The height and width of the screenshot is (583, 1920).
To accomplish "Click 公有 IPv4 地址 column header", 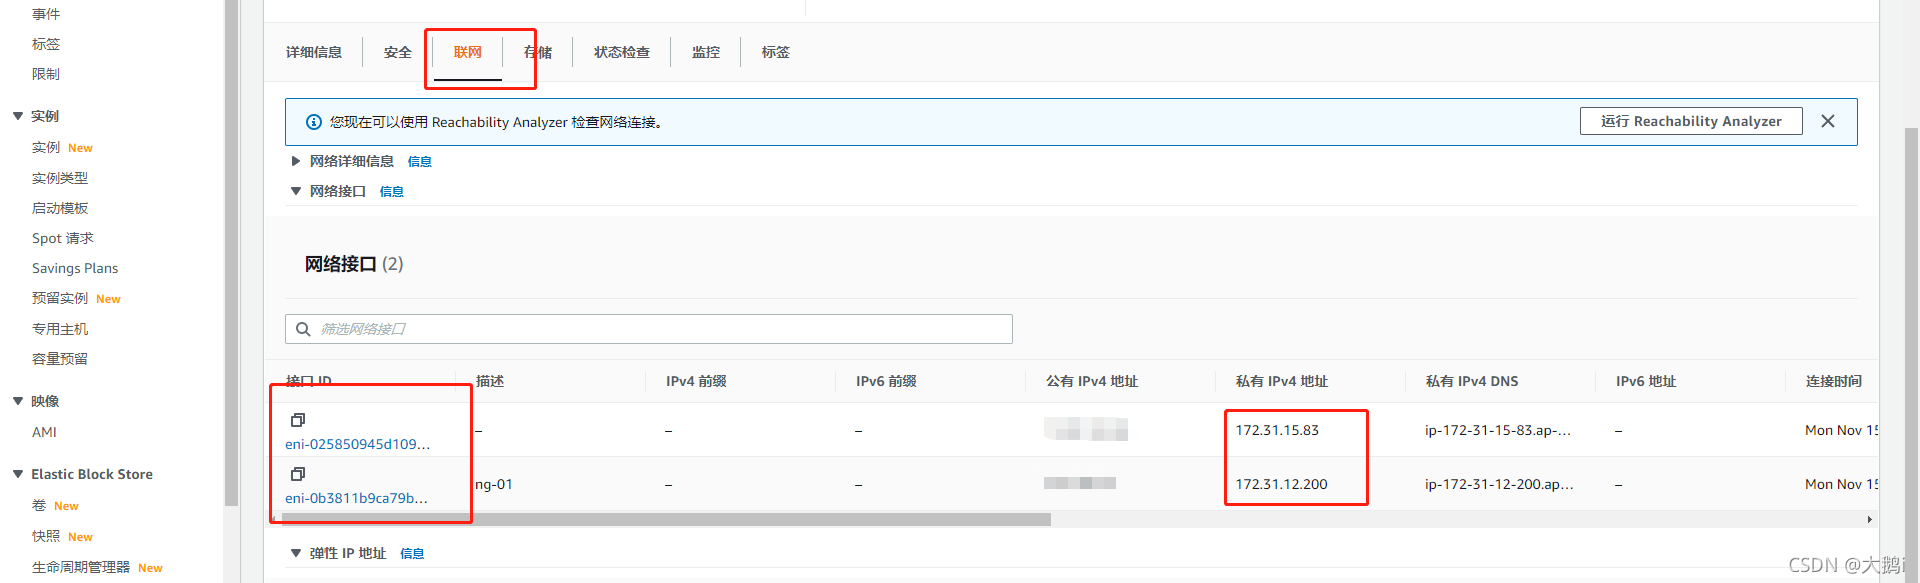I will (x=1092, y=381).
